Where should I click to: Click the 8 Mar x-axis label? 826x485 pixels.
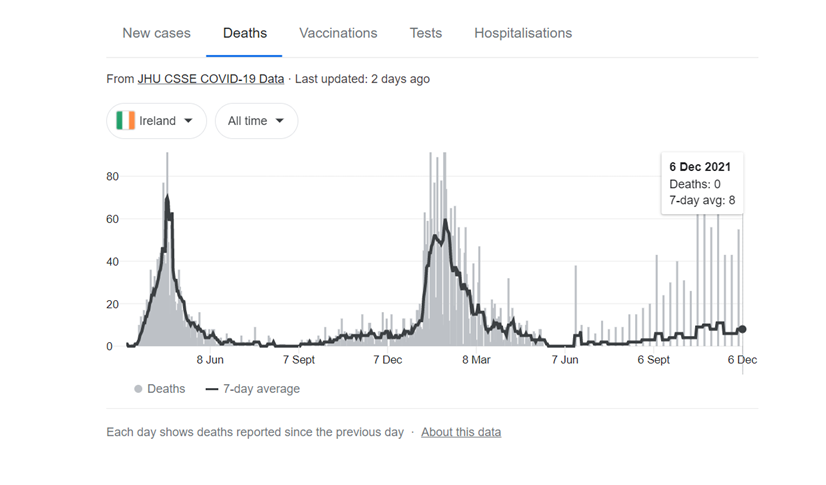pos(475,360)
